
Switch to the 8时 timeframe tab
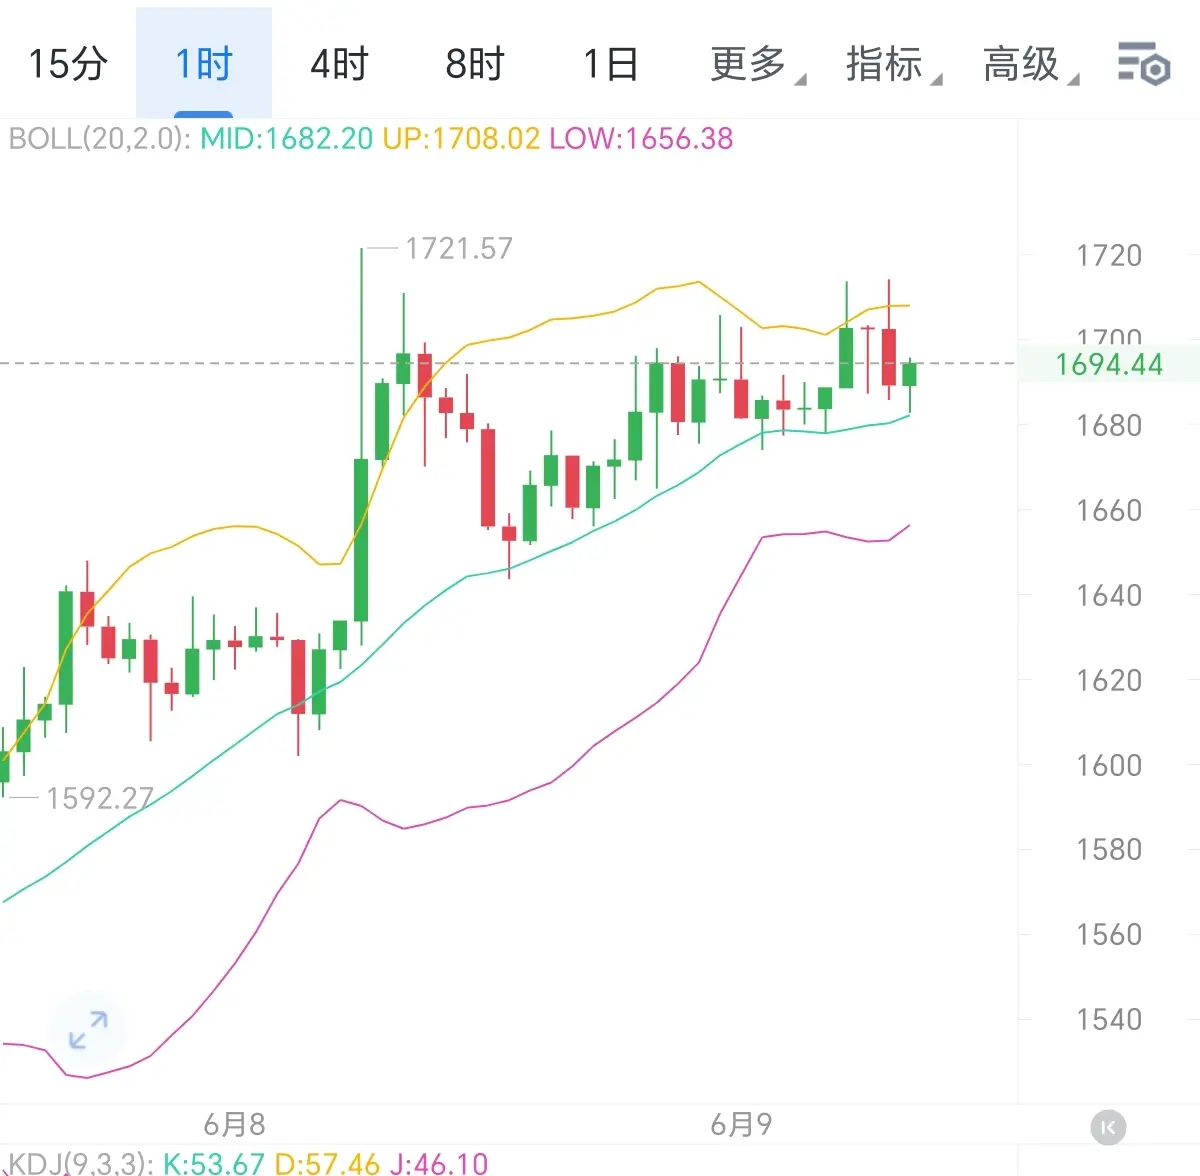(474, 64)
